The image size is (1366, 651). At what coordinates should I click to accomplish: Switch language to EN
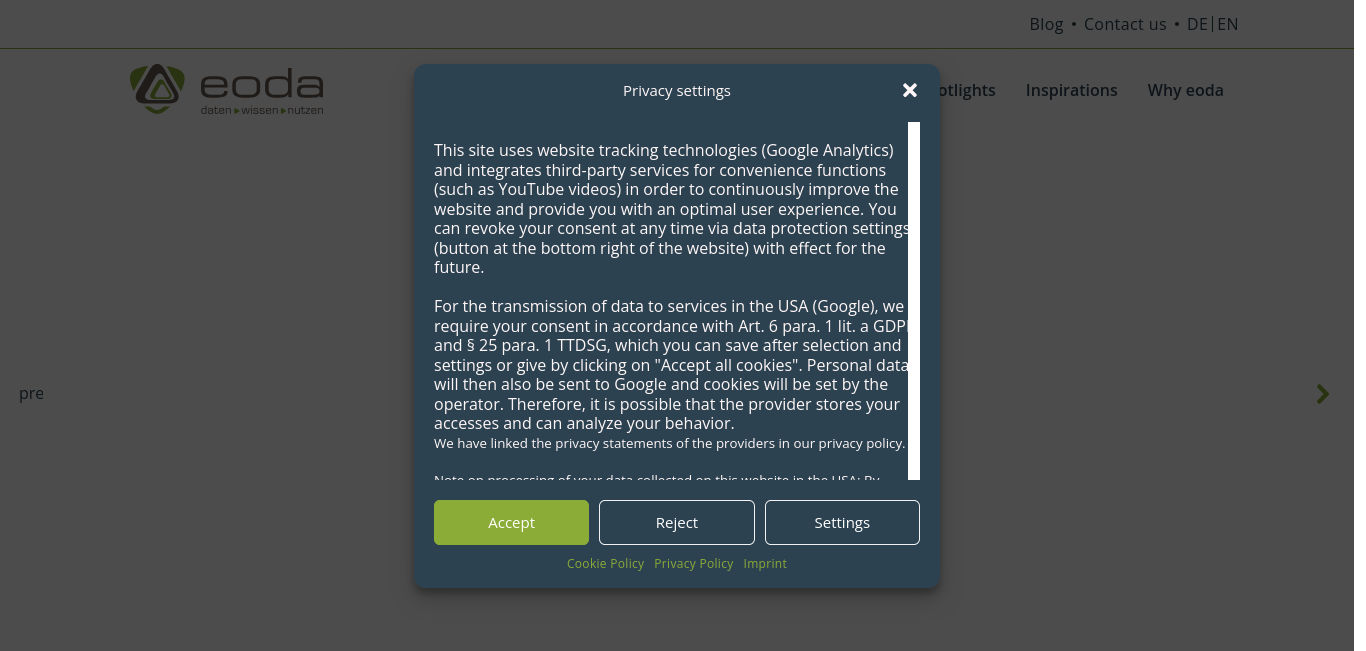1228,24
